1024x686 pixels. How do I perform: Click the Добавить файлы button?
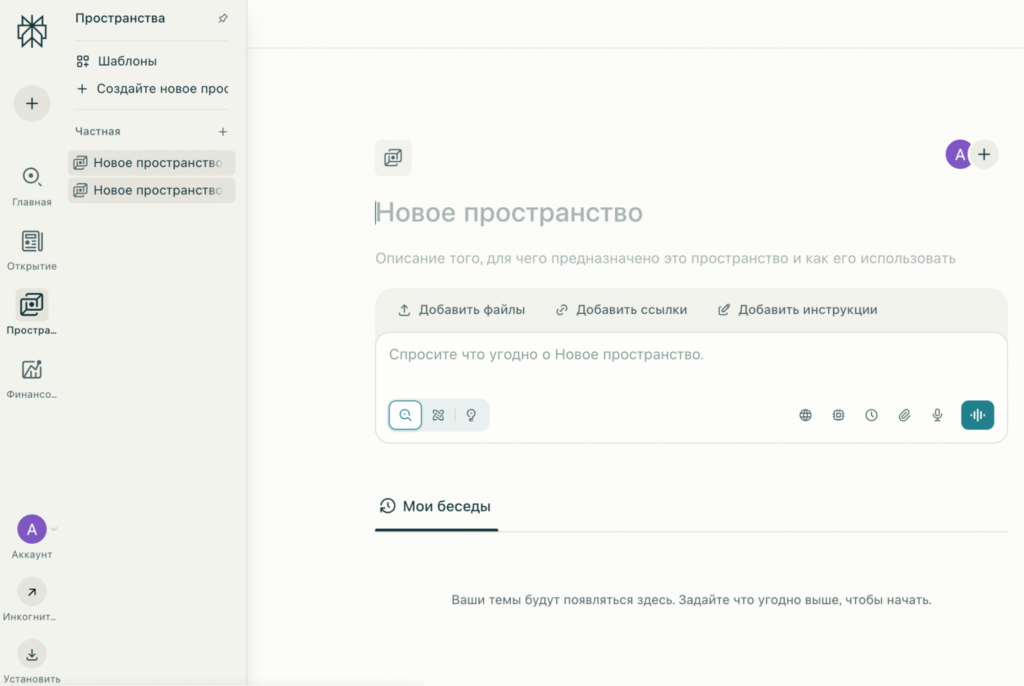[461, 310]
